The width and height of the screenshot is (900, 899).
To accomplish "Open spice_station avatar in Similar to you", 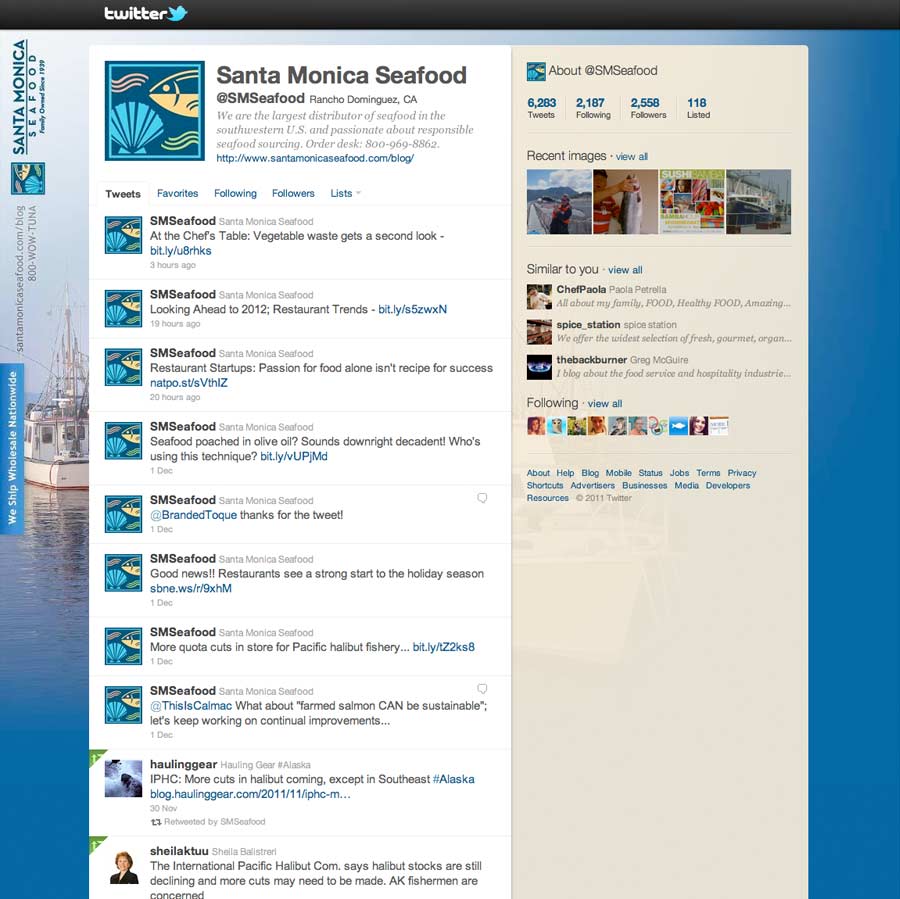I will [539, 332].
